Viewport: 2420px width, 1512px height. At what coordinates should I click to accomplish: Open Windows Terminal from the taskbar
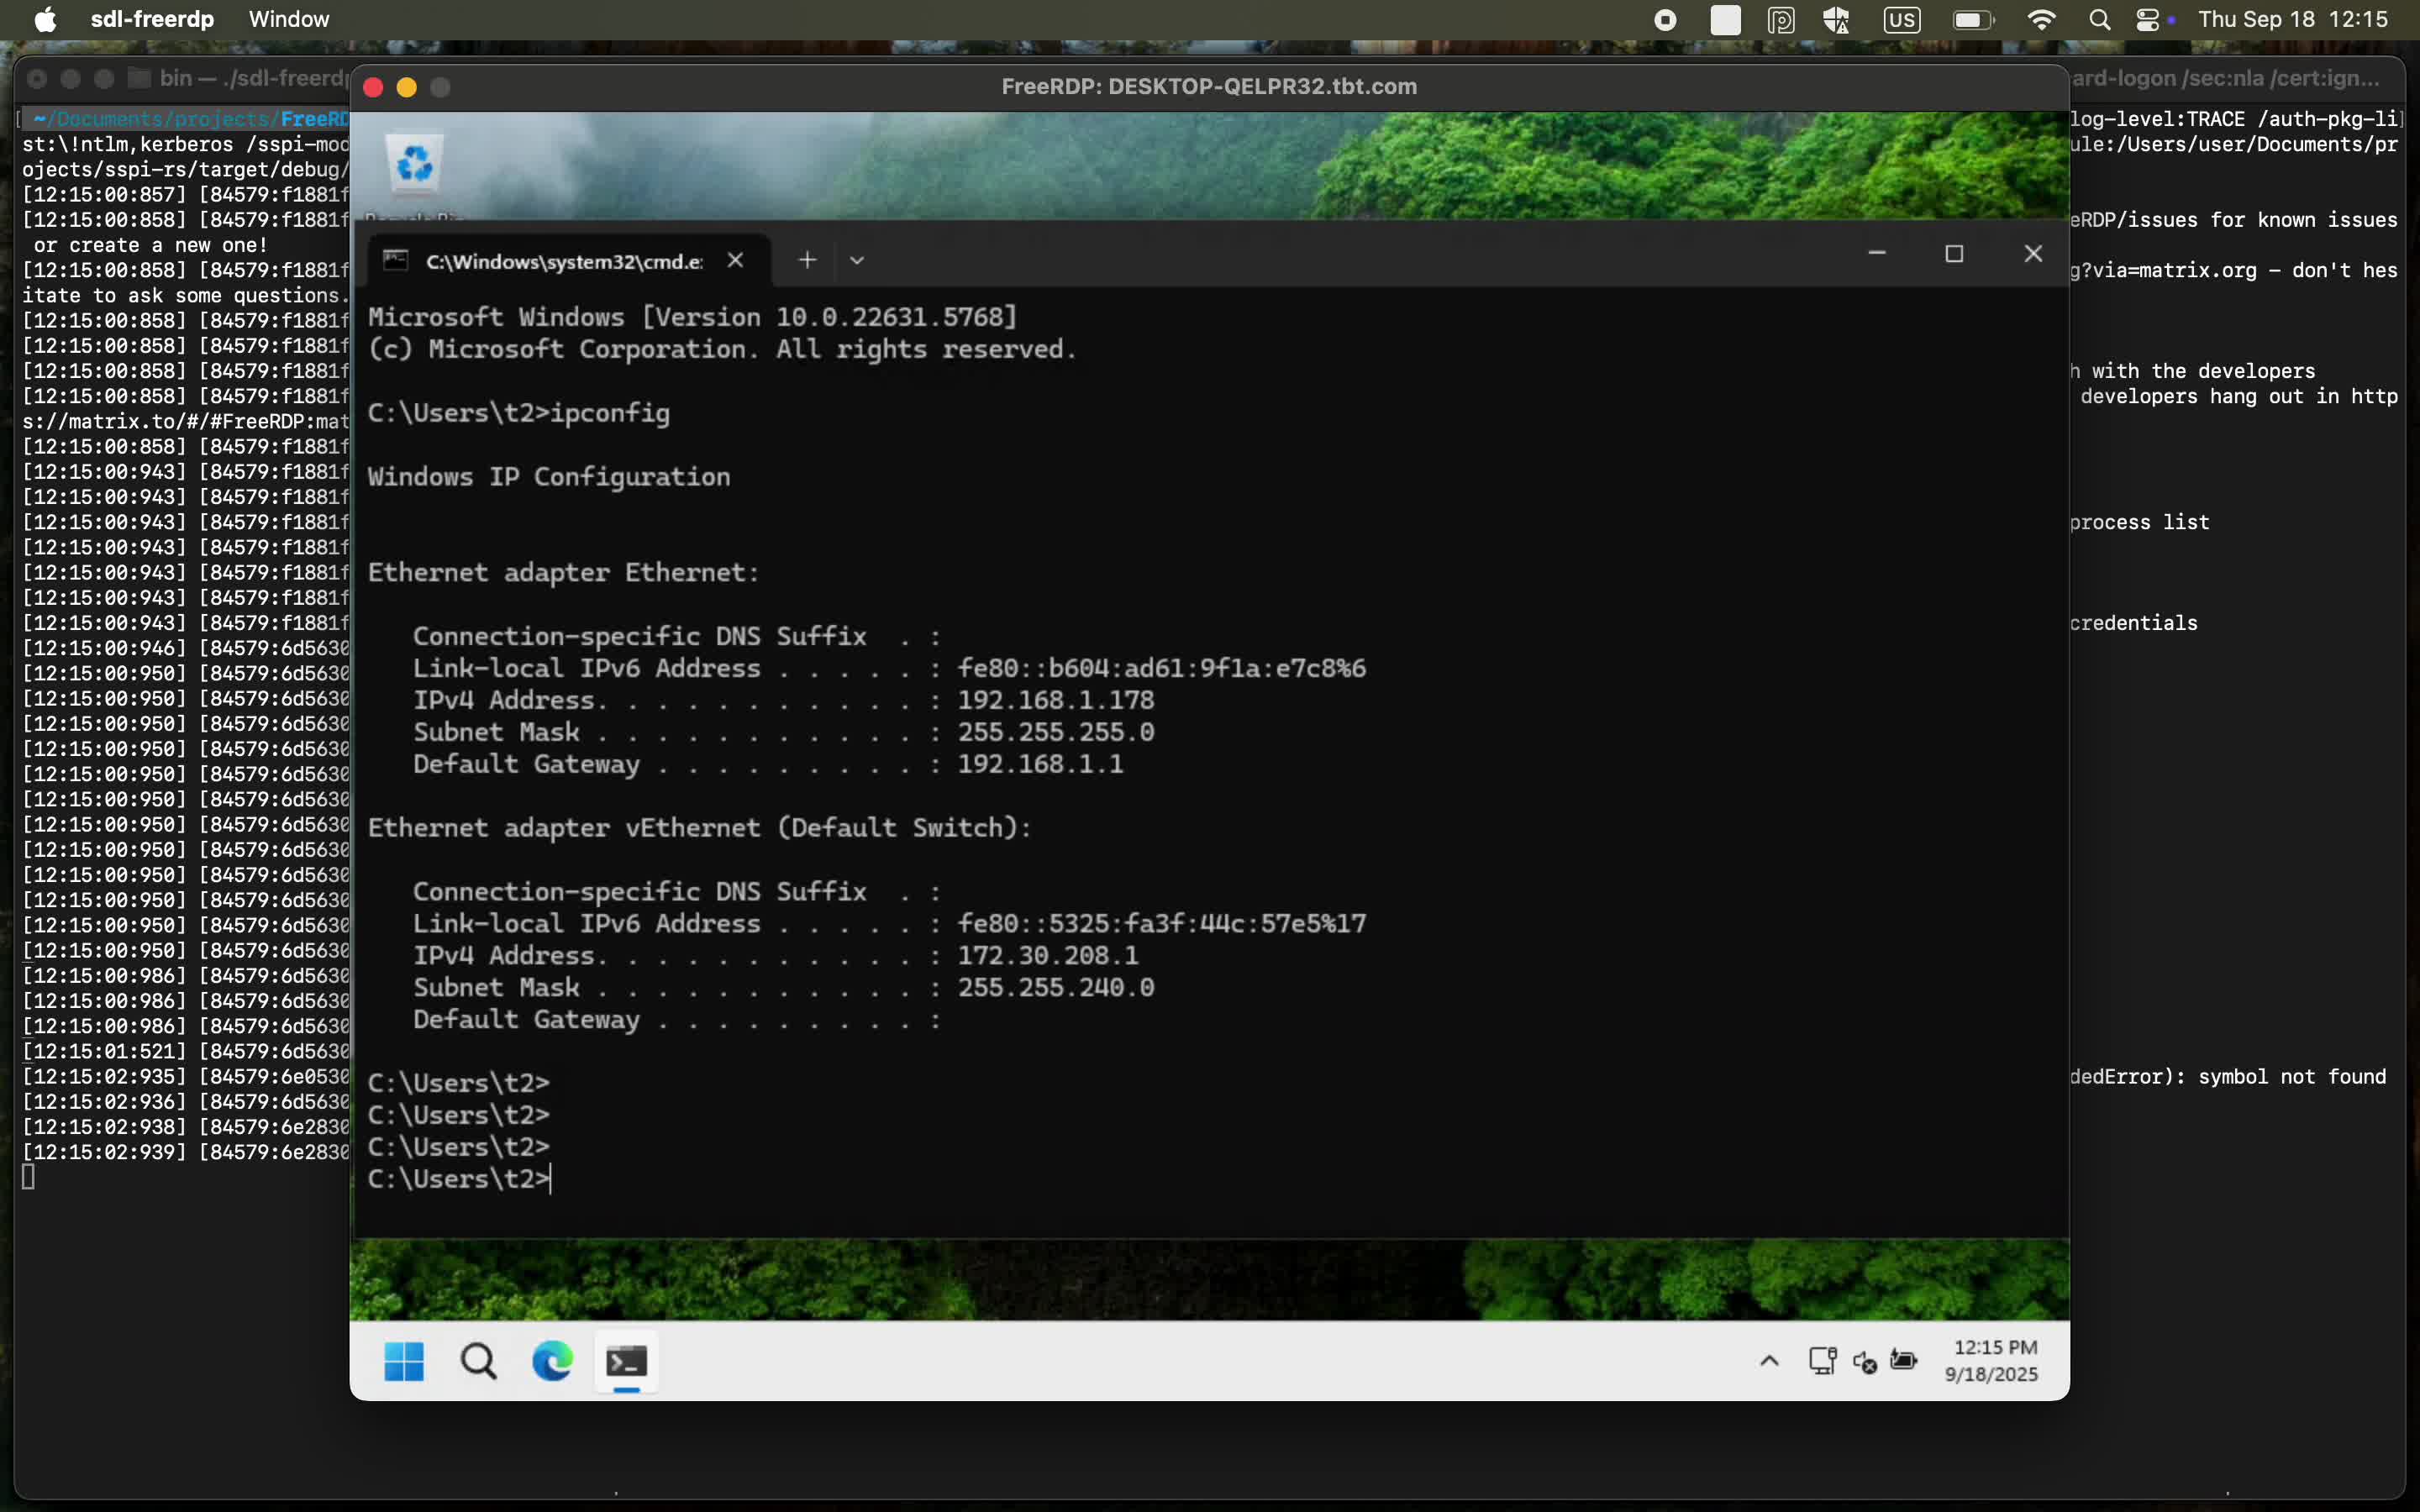627,1361
